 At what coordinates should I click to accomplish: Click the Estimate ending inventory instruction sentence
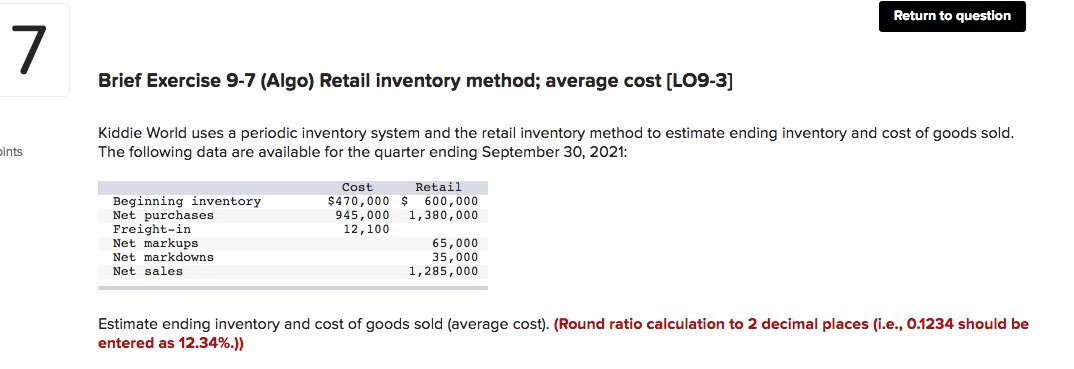pyautogui.click(x=324, y=324)
